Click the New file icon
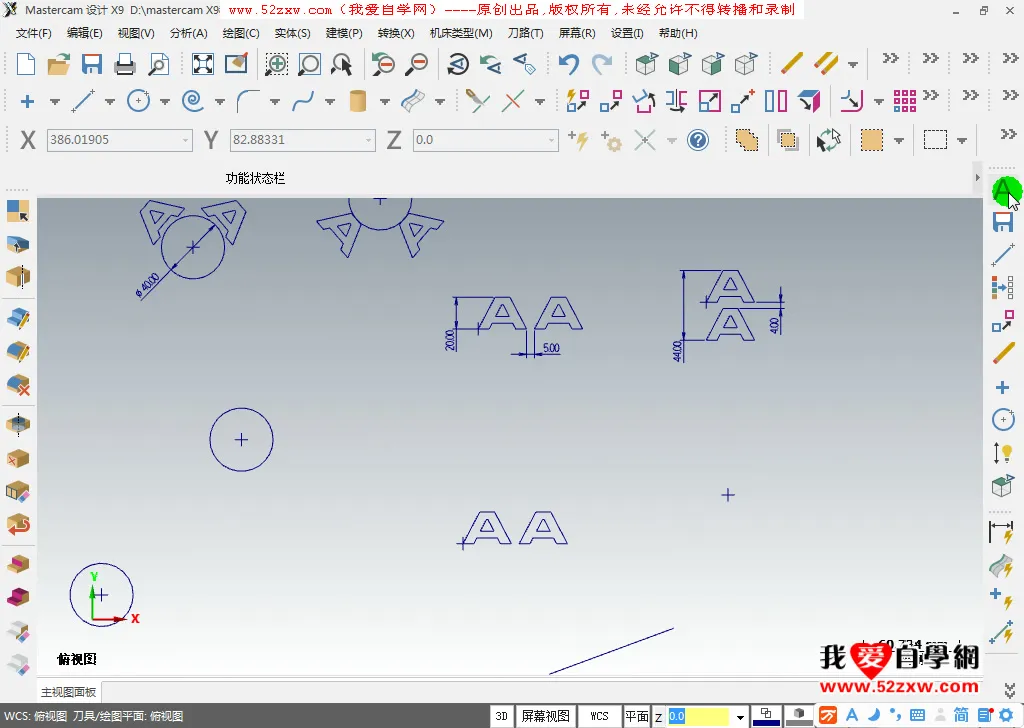 pyautogui.click(x=26, y=65)
